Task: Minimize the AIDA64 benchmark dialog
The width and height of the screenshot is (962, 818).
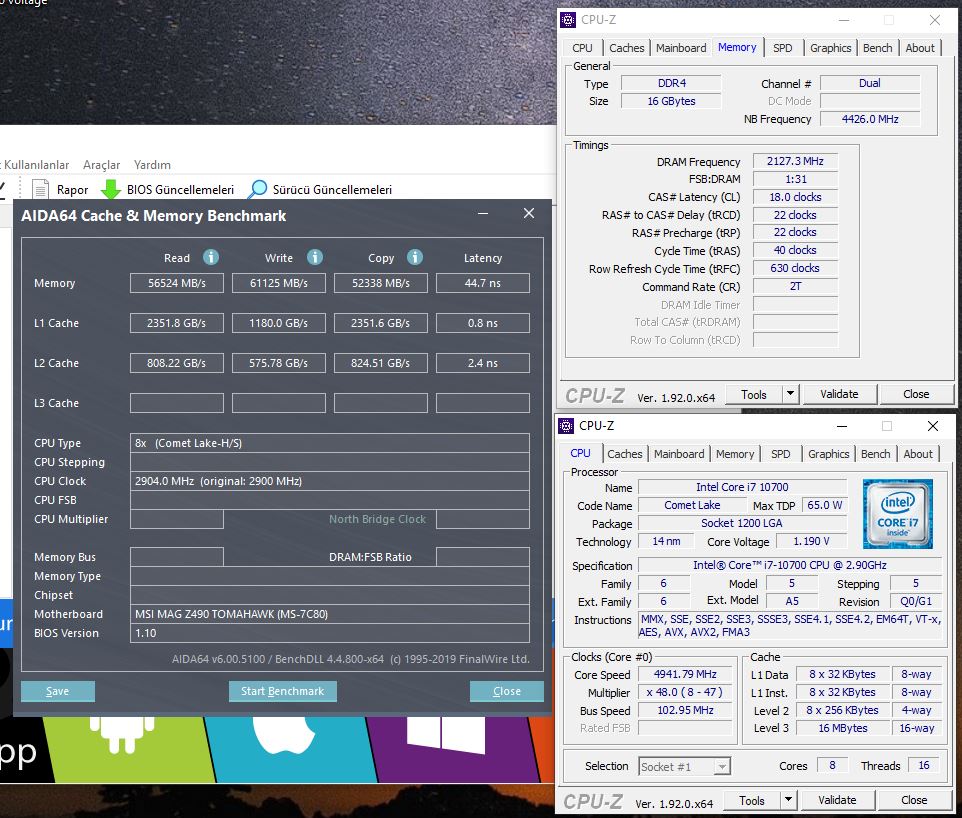Action: (x=483, y=214)
